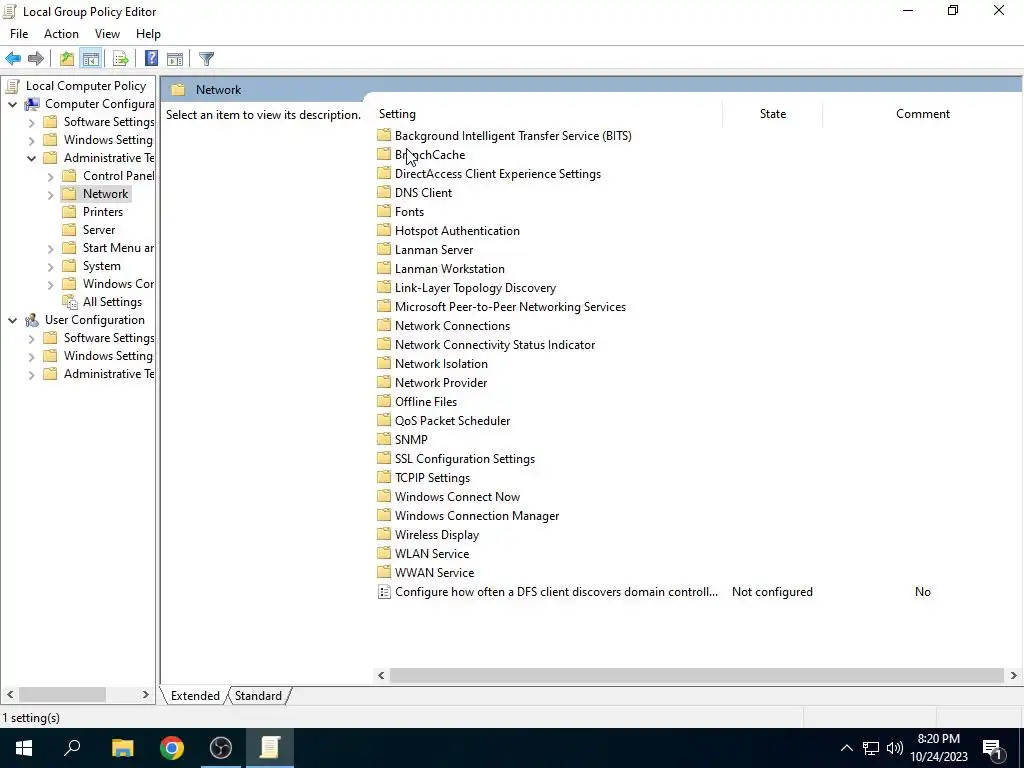This screenshot has height=768, width=1024.
Task: Open the Action menu
Action: point(61,34)
